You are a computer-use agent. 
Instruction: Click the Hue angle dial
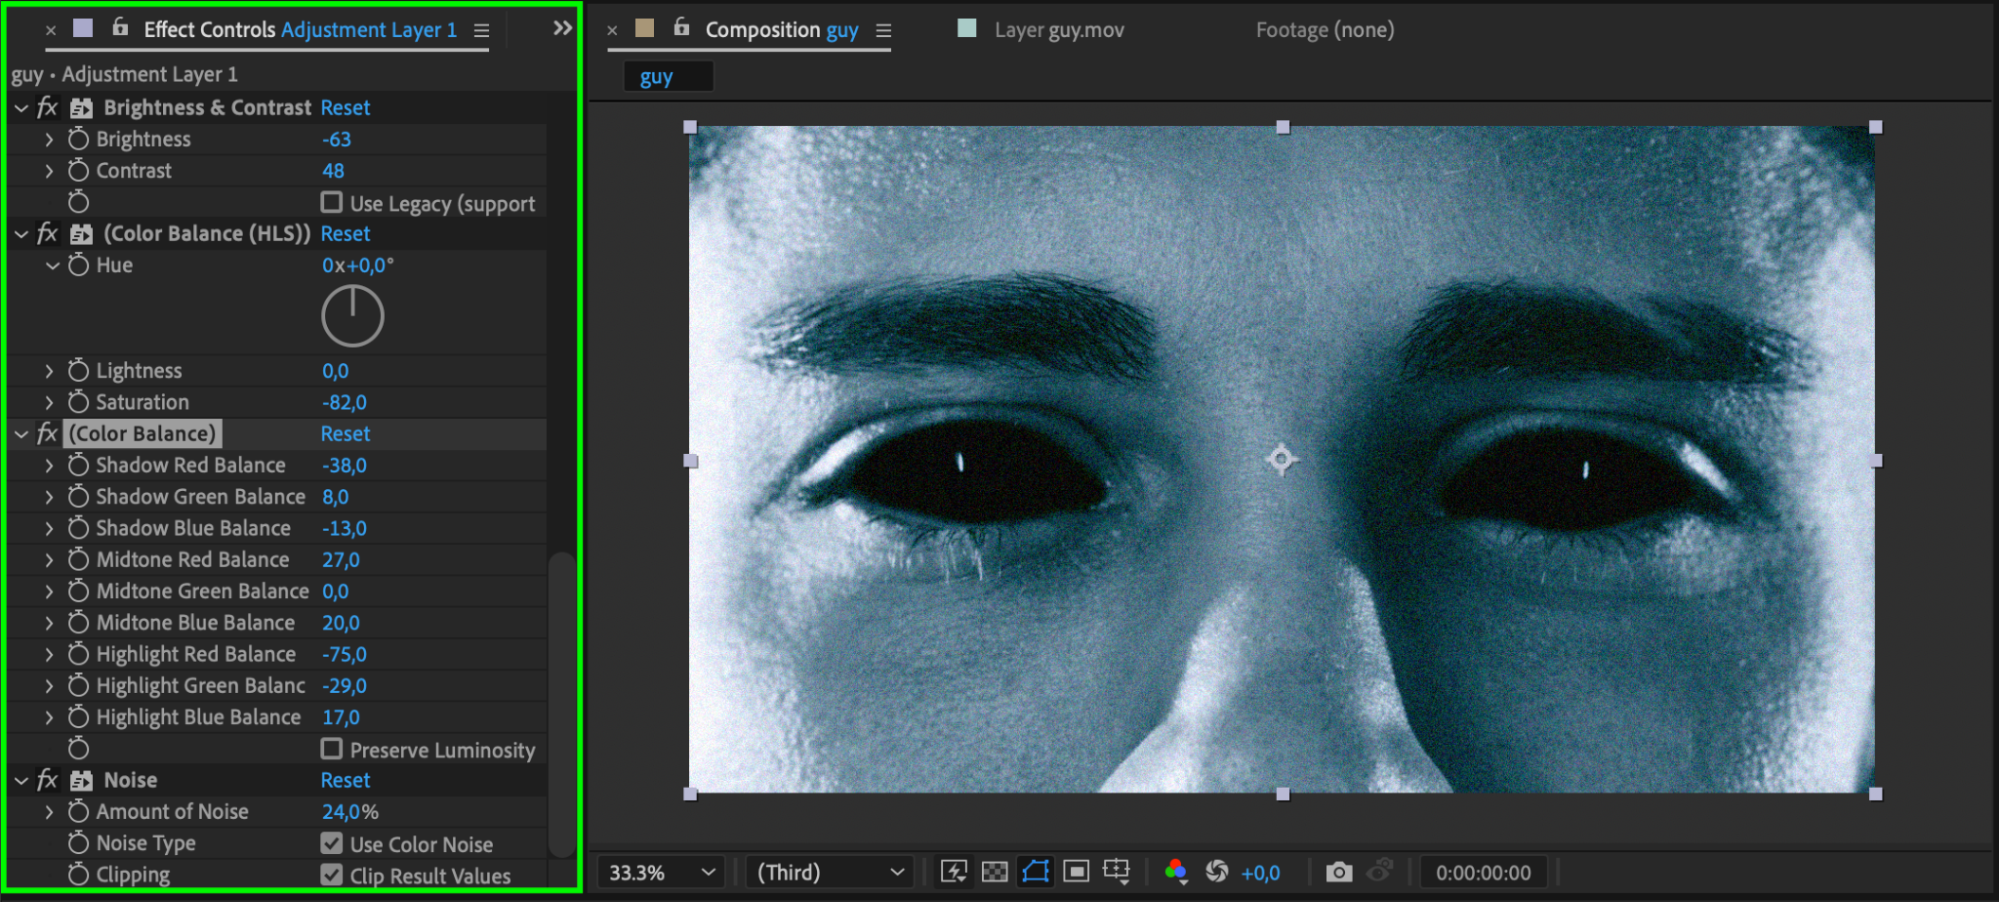352,316
